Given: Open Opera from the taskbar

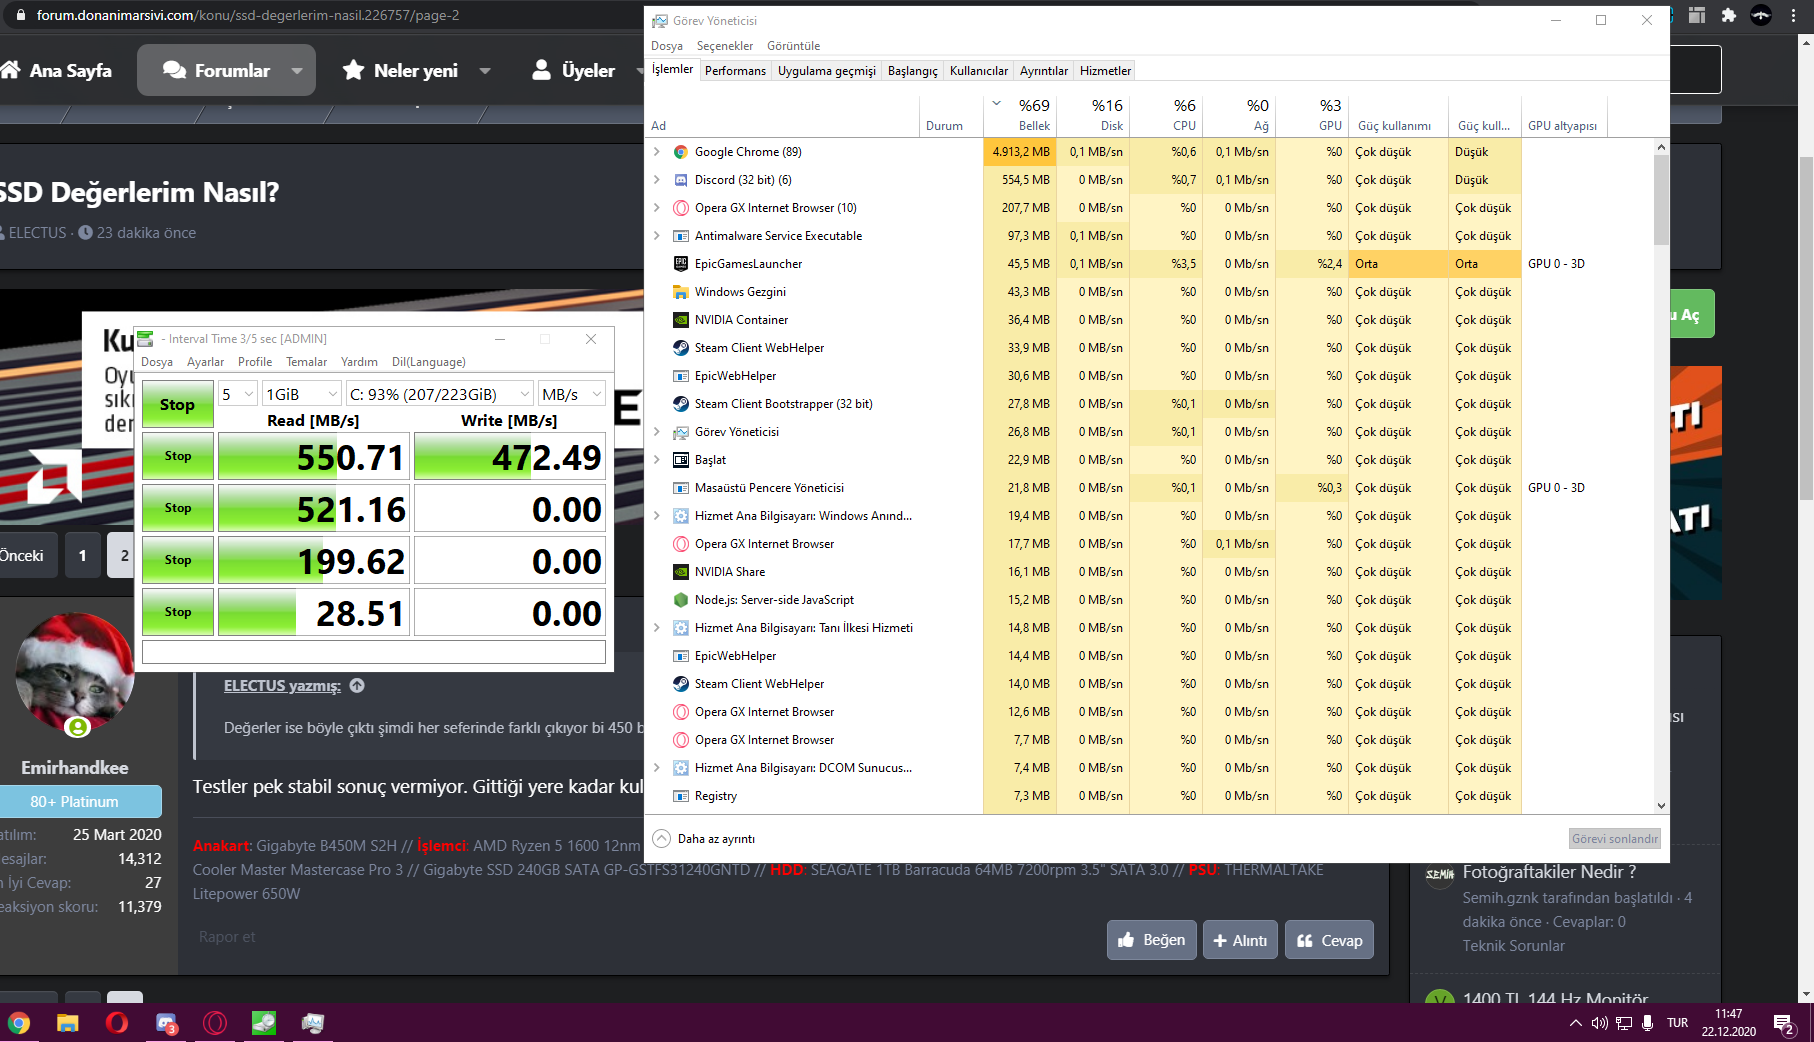Looking at the screenshot, I should tap(117, 1023).
